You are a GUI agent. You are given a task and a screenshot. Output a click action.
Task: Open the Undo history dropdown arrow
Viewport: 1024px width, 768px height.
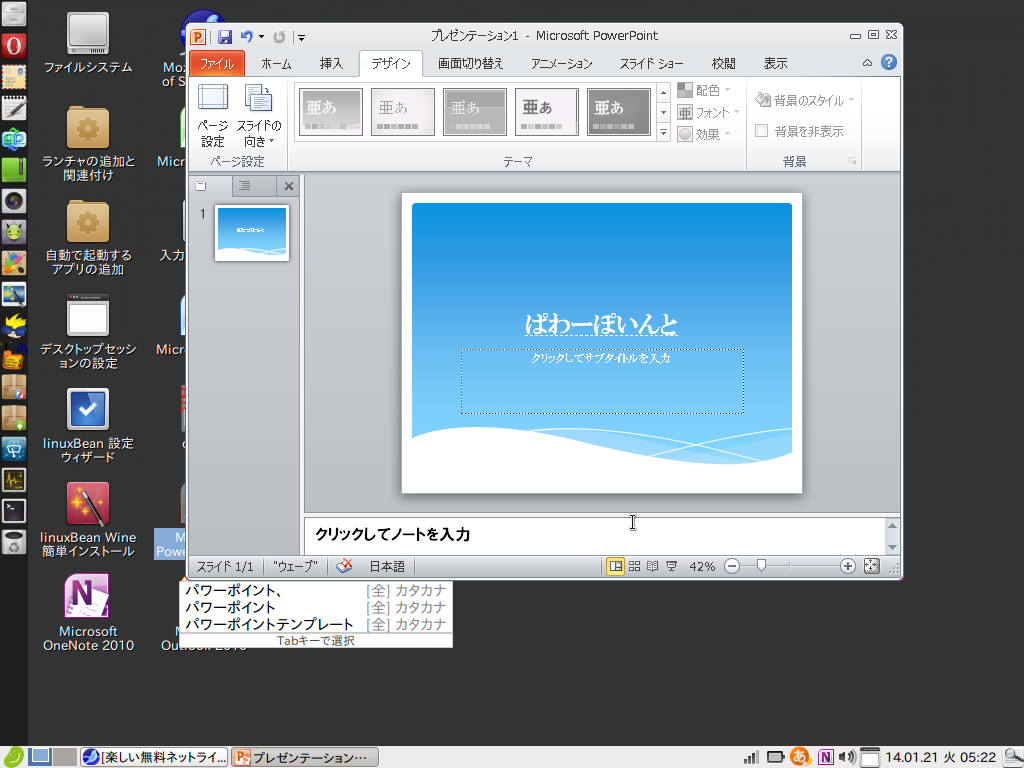click(x=261, y=37)
